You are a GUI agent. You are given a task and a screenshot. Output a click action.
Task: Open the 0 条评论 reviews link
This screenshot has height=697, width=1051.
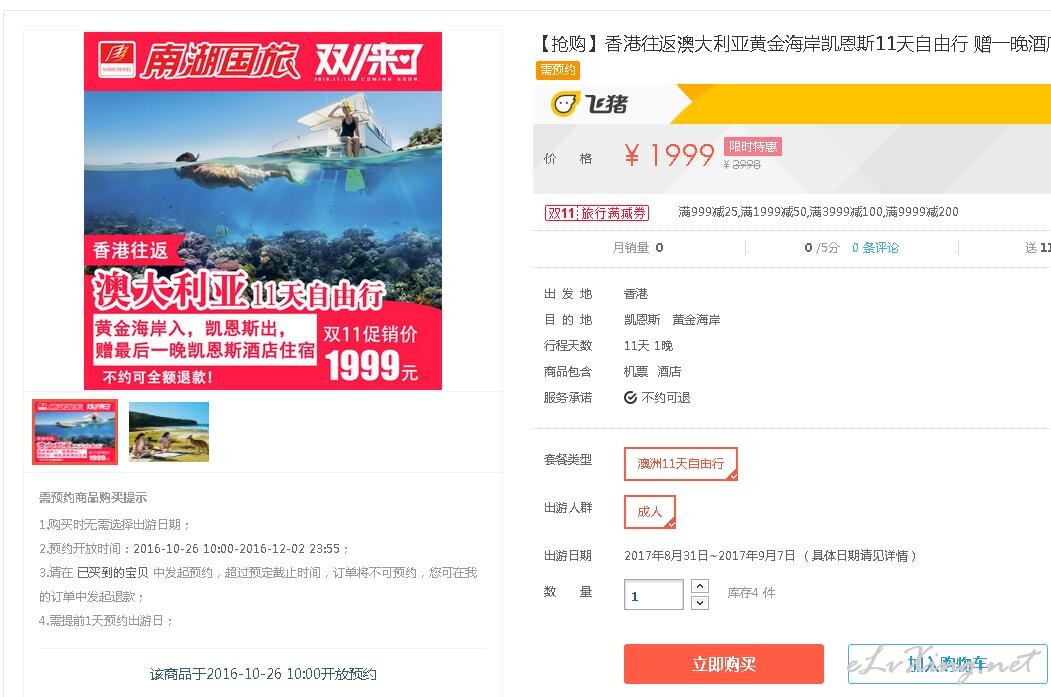coord(875,248)
